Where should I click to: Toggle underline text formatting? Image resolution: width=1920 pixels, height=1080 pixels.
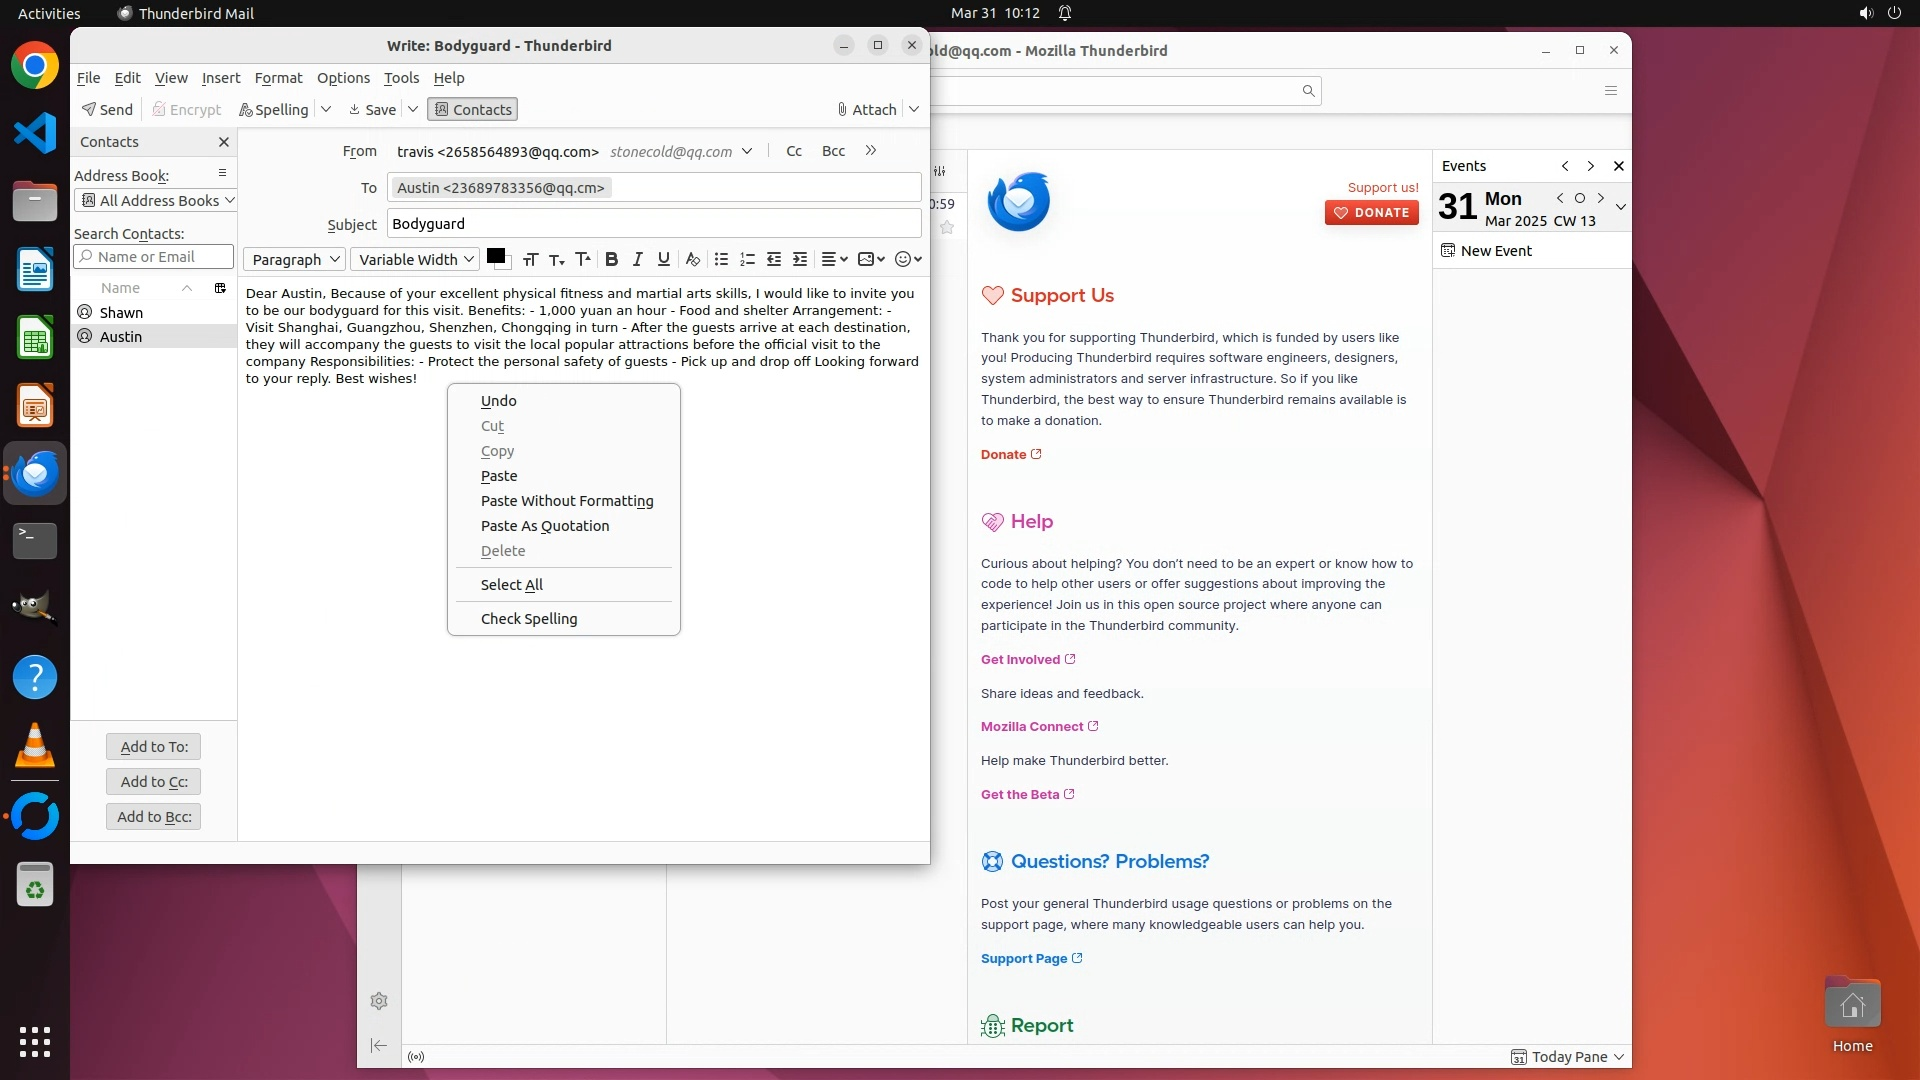(663, 259)
